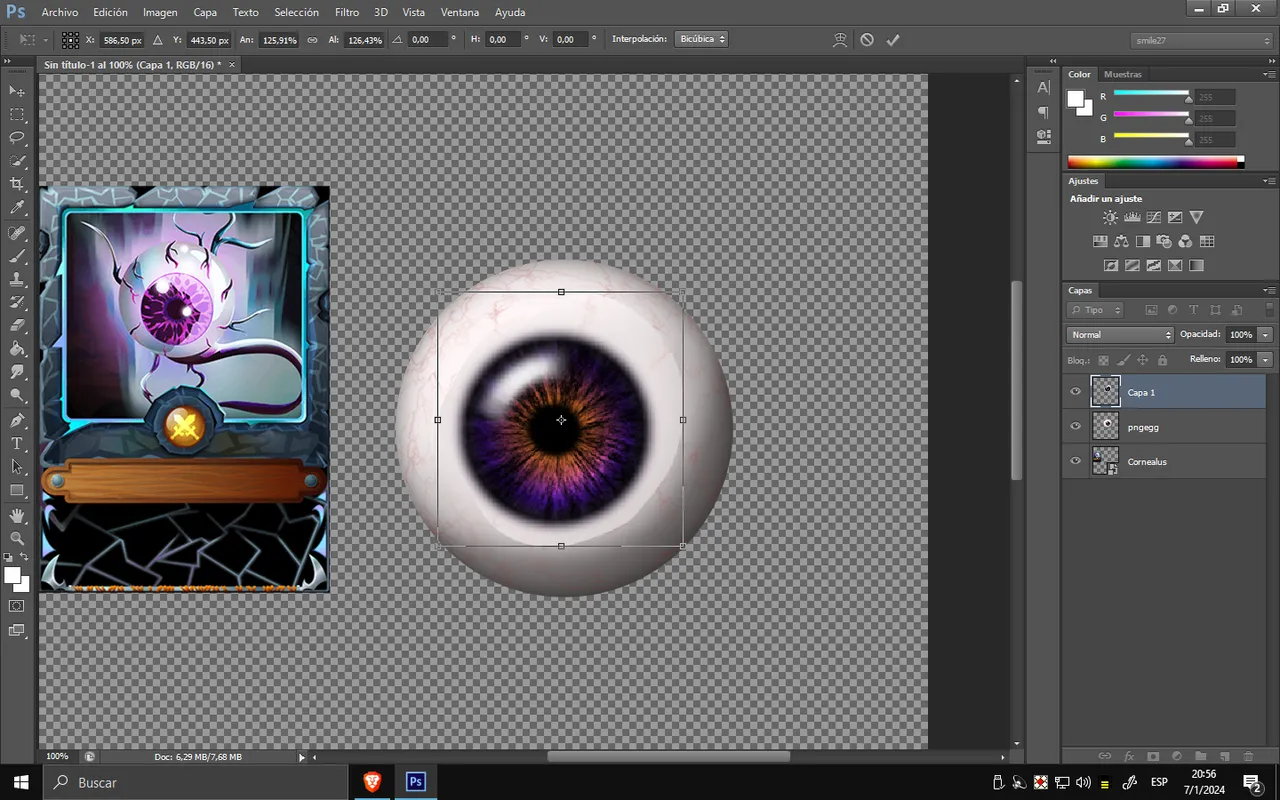Click the R channel slider
The width and height of the screenshot is (1280, 800).
pos(1151,95)
